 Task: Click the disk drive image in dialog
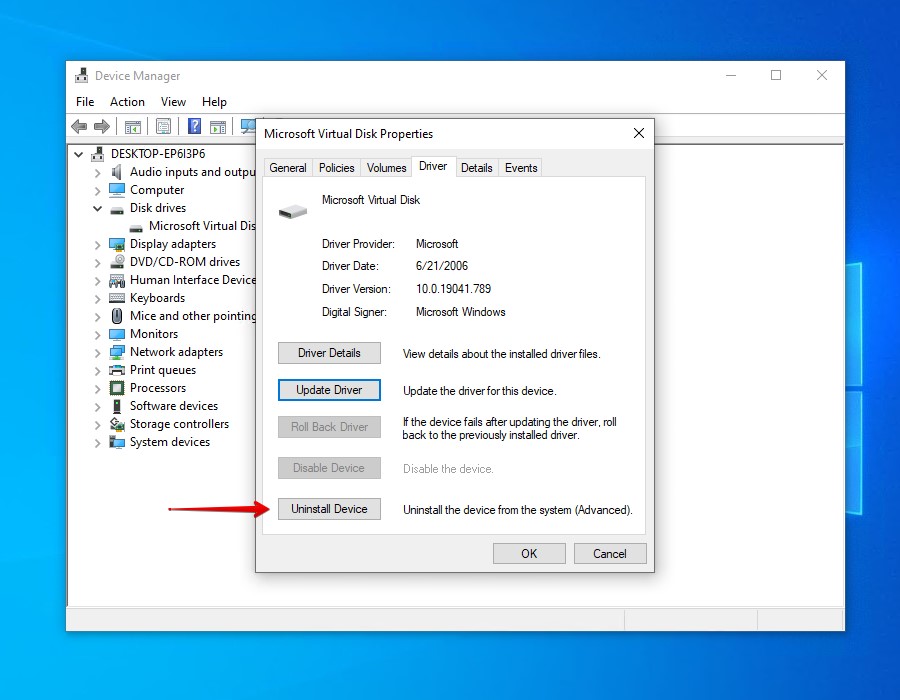(293, 212)
